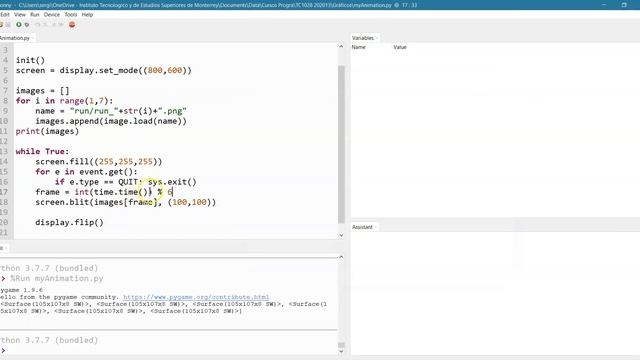Image resolution: width=640 pixels, height=360 pixels.
Task: Click the 'for e in event.get():' line
Action: tap(86, 172)
